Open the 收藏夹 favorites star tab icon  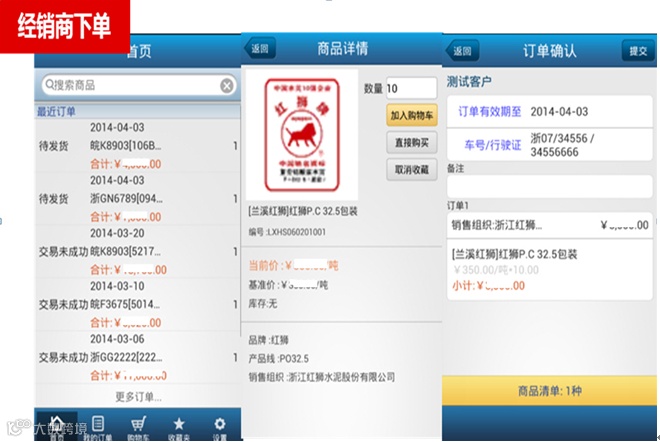tap(179, 426)
